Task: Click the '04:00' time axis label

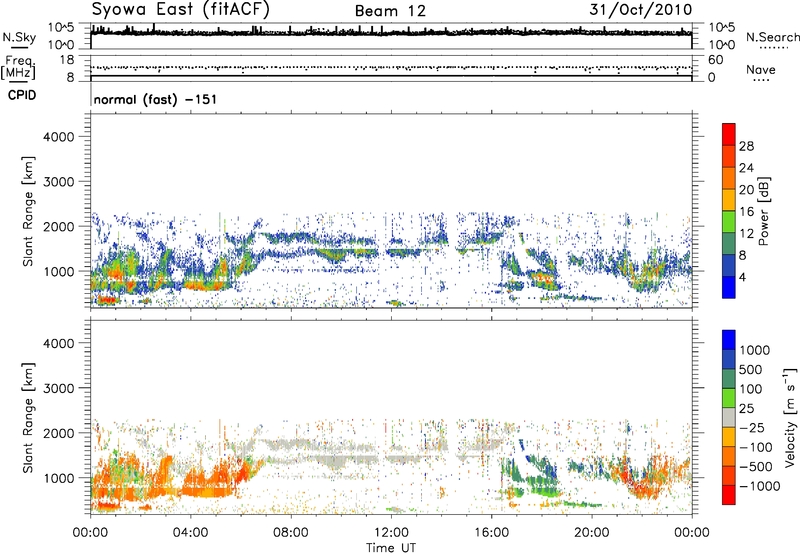Action: (x=190, y=533)
